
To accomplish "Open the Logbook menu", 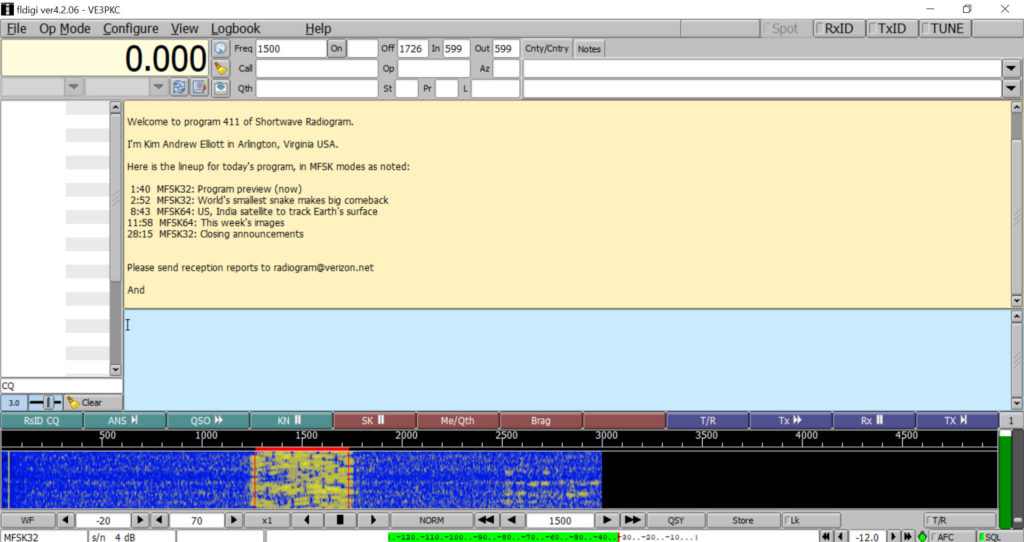I will point(235,28).
